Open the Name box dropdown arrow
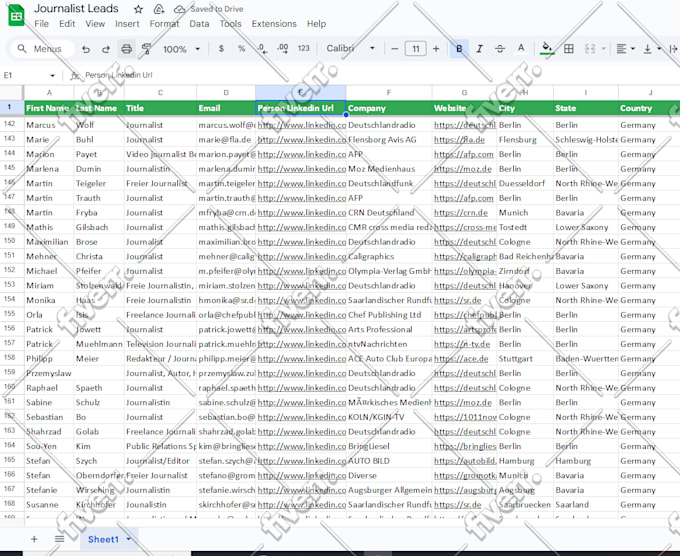 52,75
